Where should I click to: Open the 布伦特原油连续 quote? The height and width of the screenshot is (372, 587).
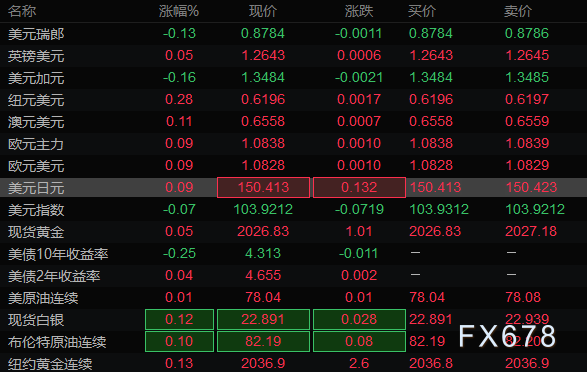[x=294, y=342]
